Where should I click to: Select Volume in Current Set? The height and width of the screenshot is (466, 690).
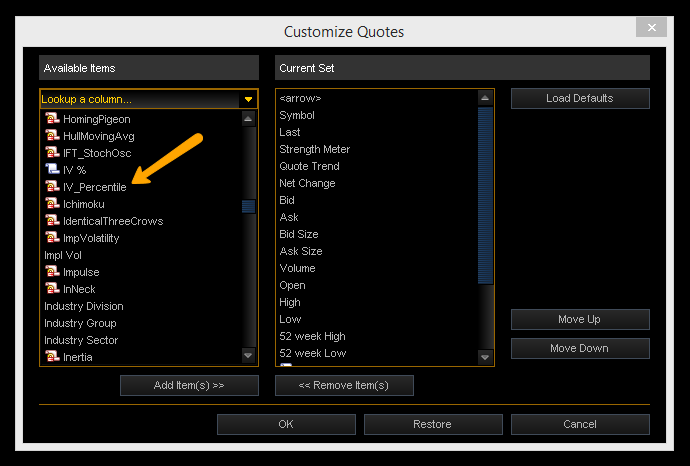[297, 268]
